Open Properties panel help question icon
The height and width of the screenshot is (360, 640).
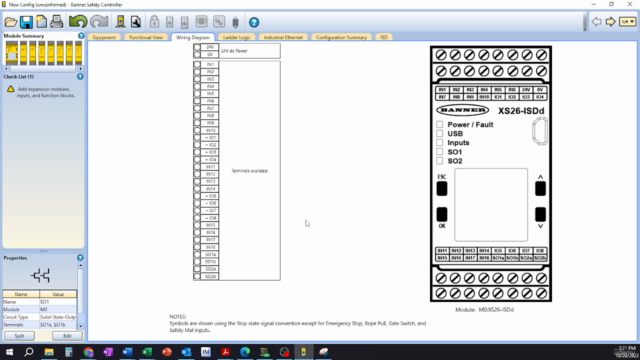click(80, 258)
